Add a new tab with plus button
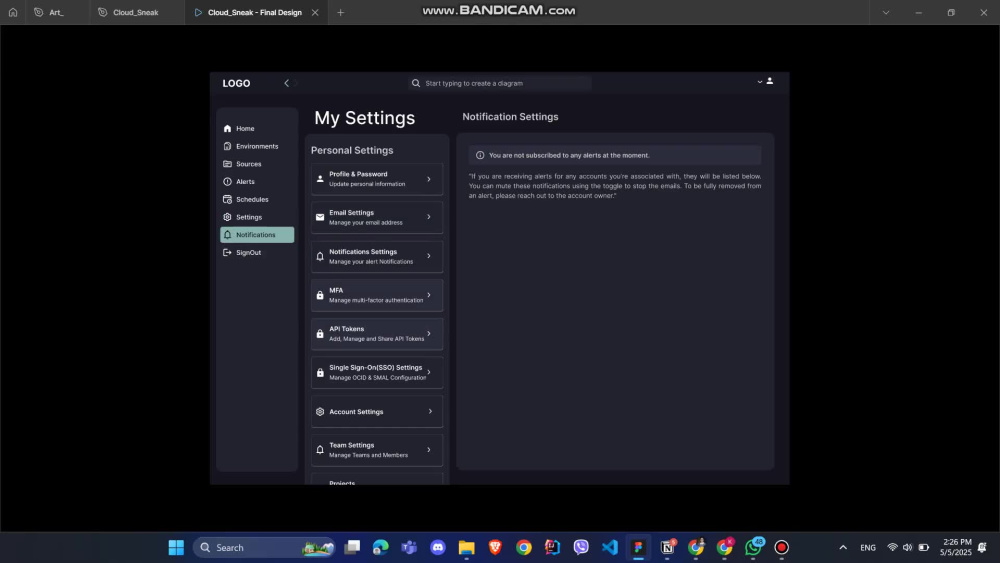 pyautogui.click(x=341, y=12)
